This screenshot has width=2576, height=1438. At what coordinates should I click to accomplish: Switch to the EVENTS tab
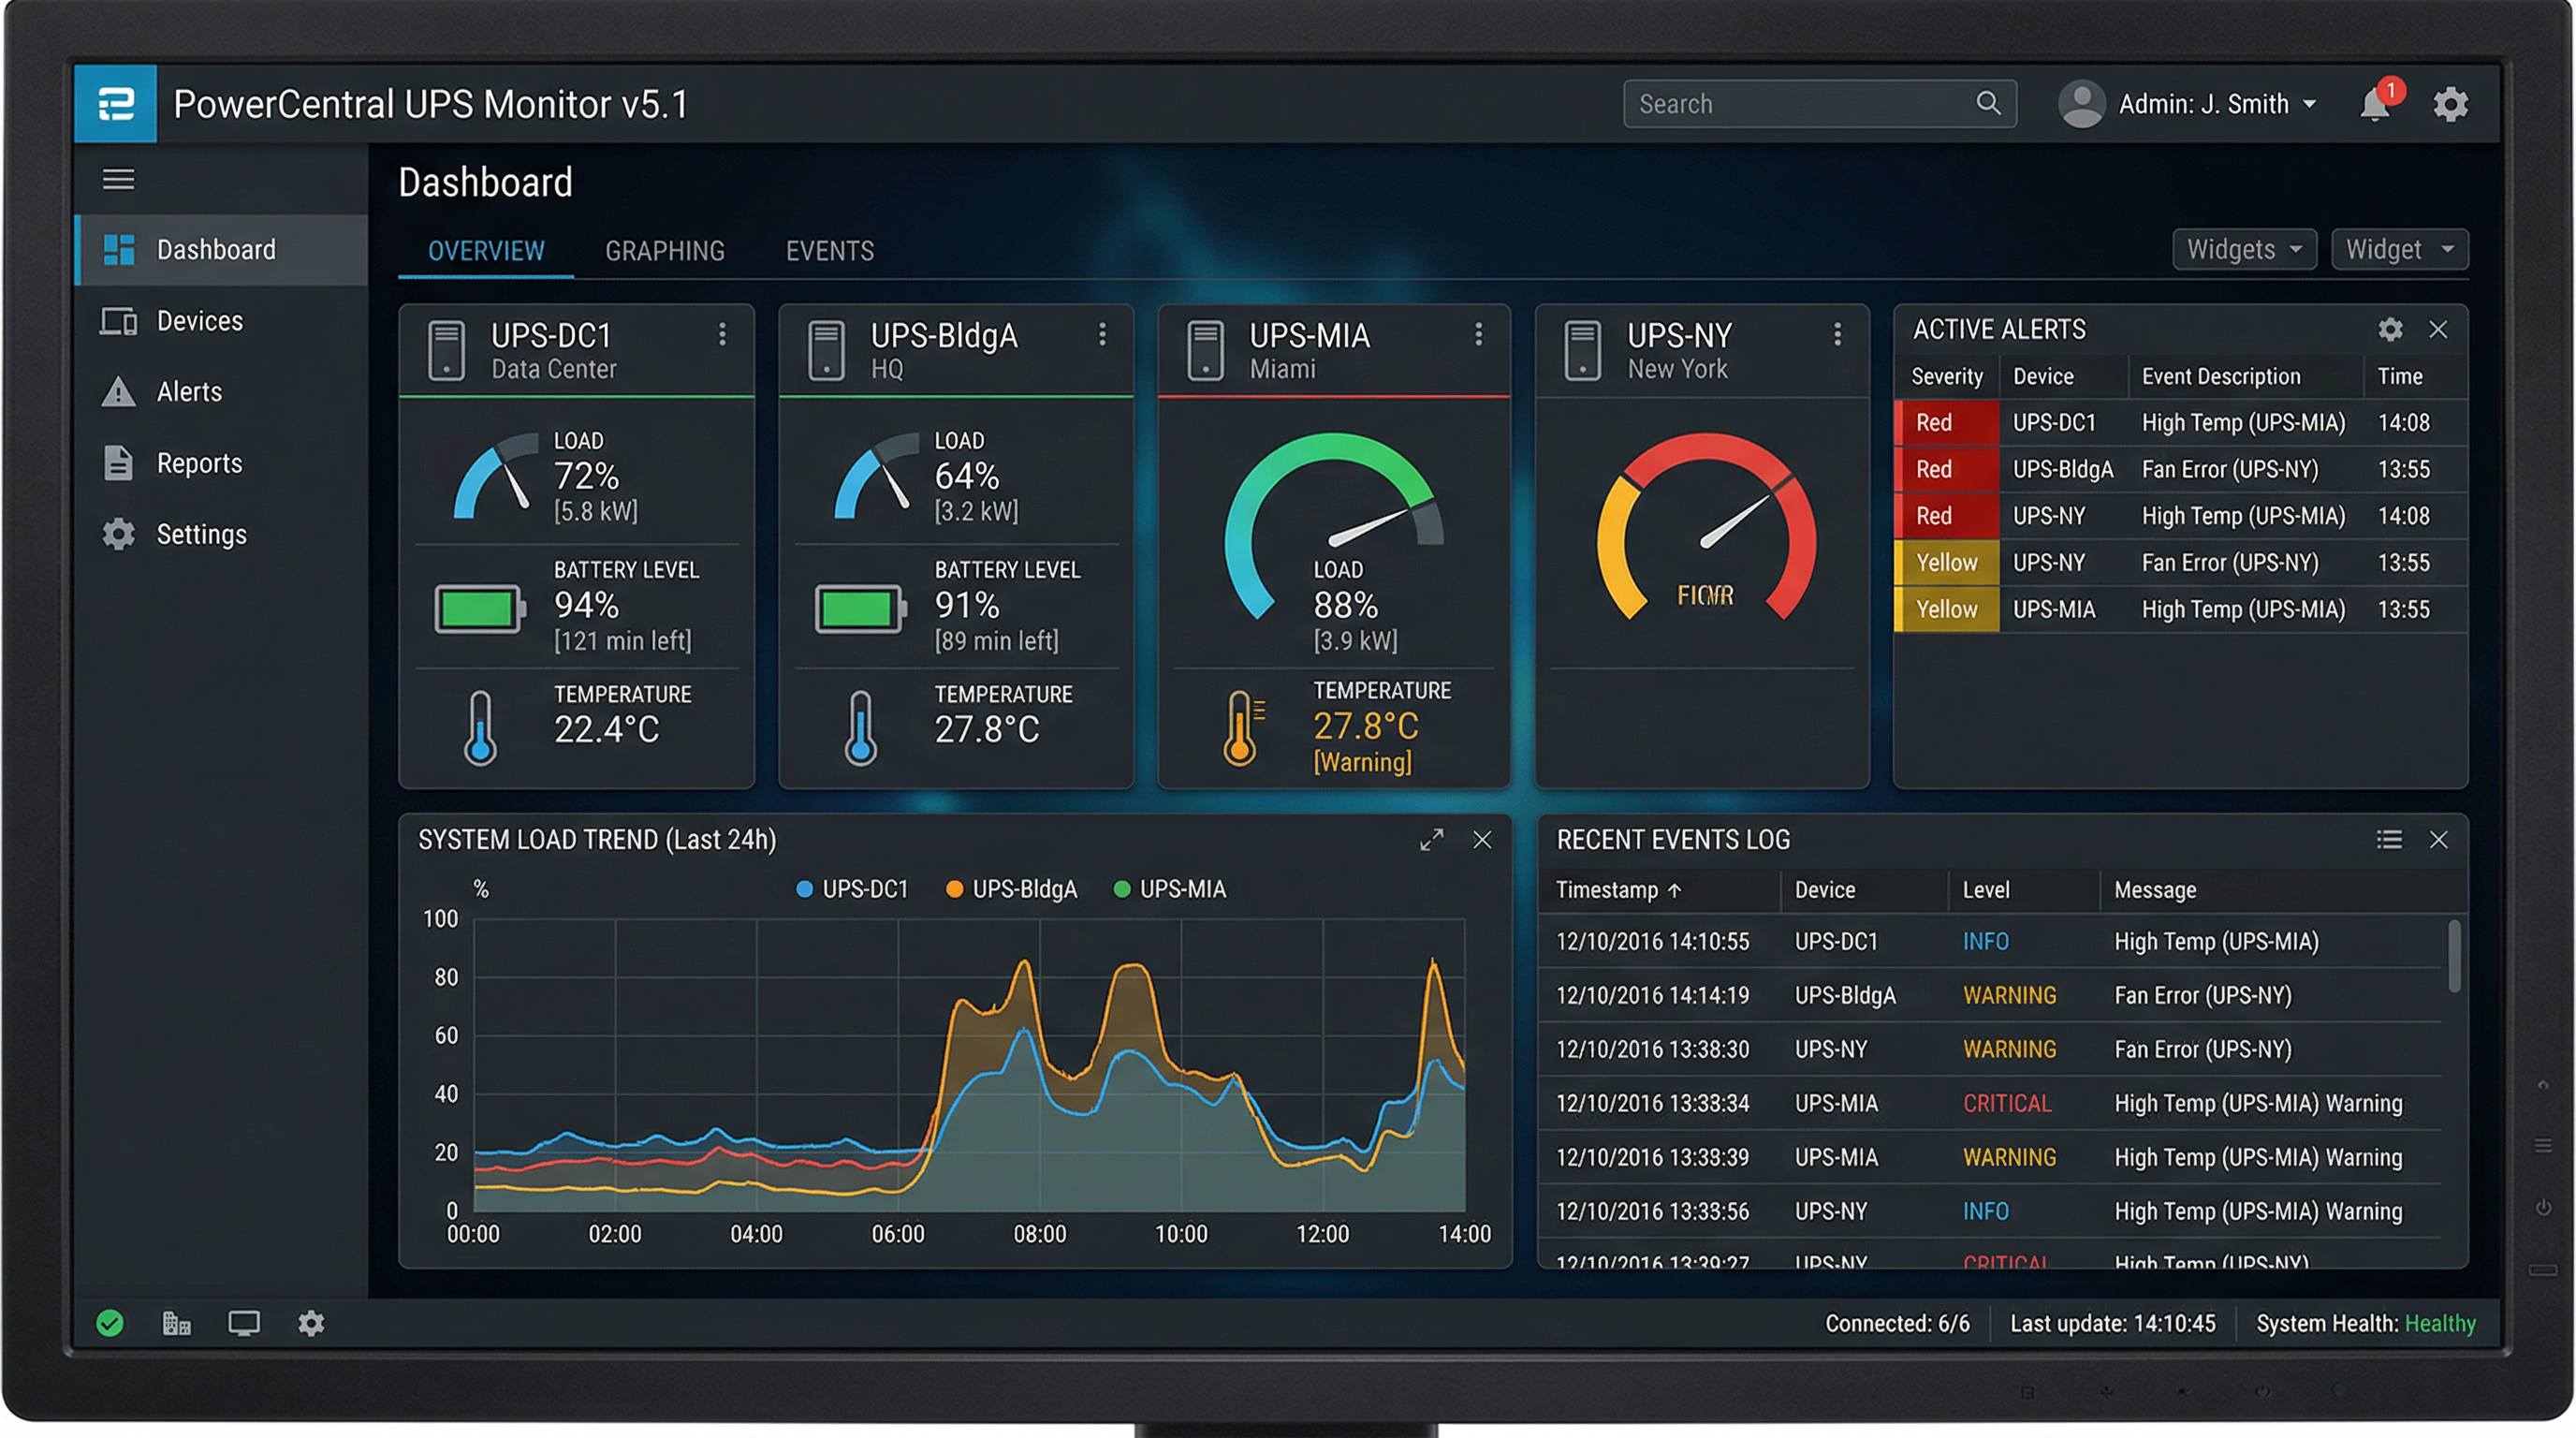(829, 251)
